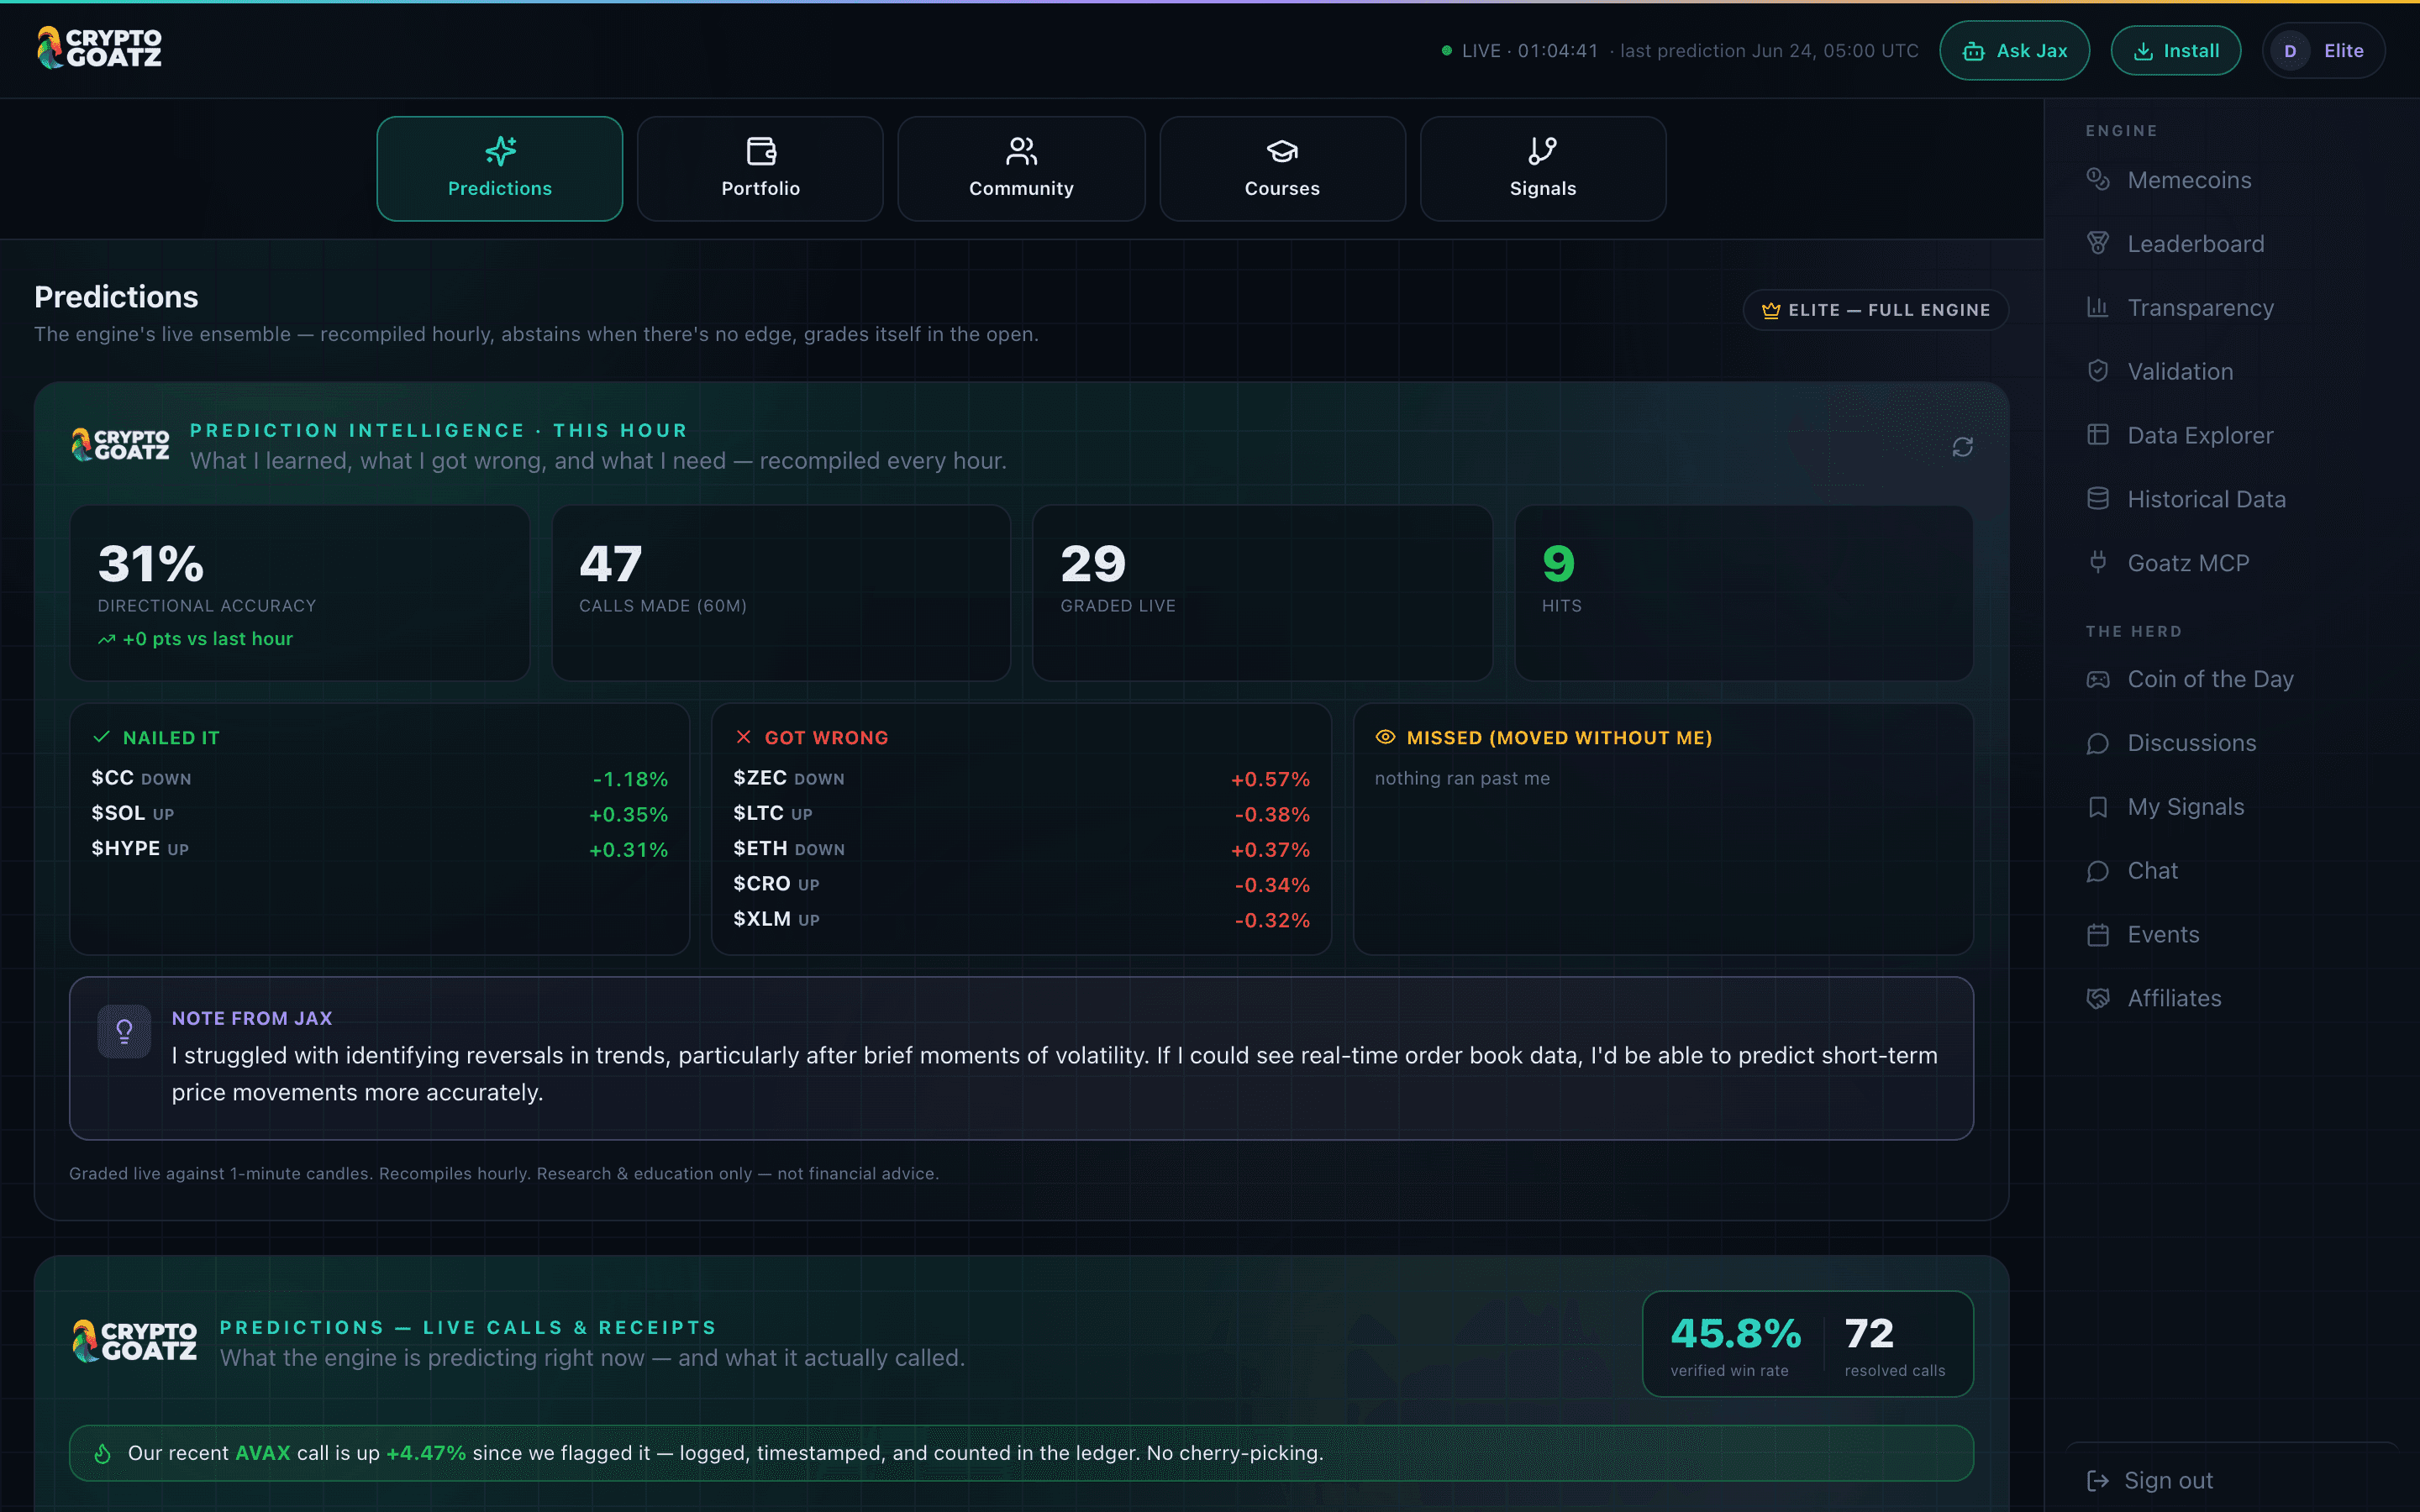Click the D avatar circle
Viewport: 2420px width, 1512px height.
coord(2290,50)
